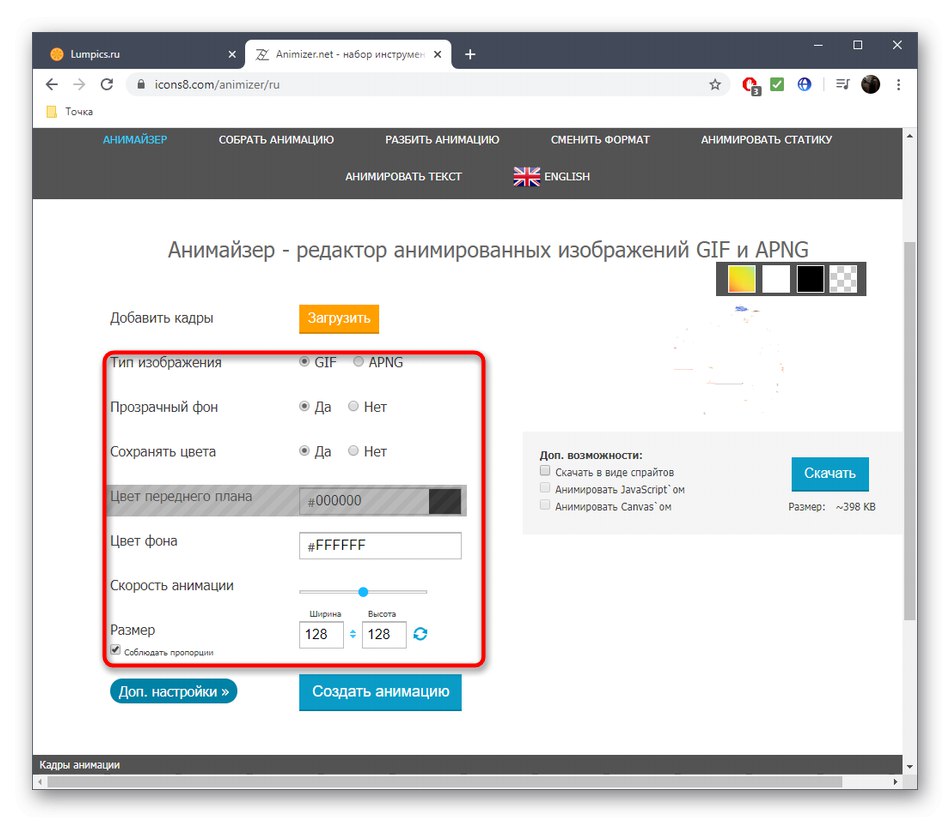Uncheck the Соблюдать пропорции checkbox
The height and width of the screenshot is (822, 950).
point(114,649)
